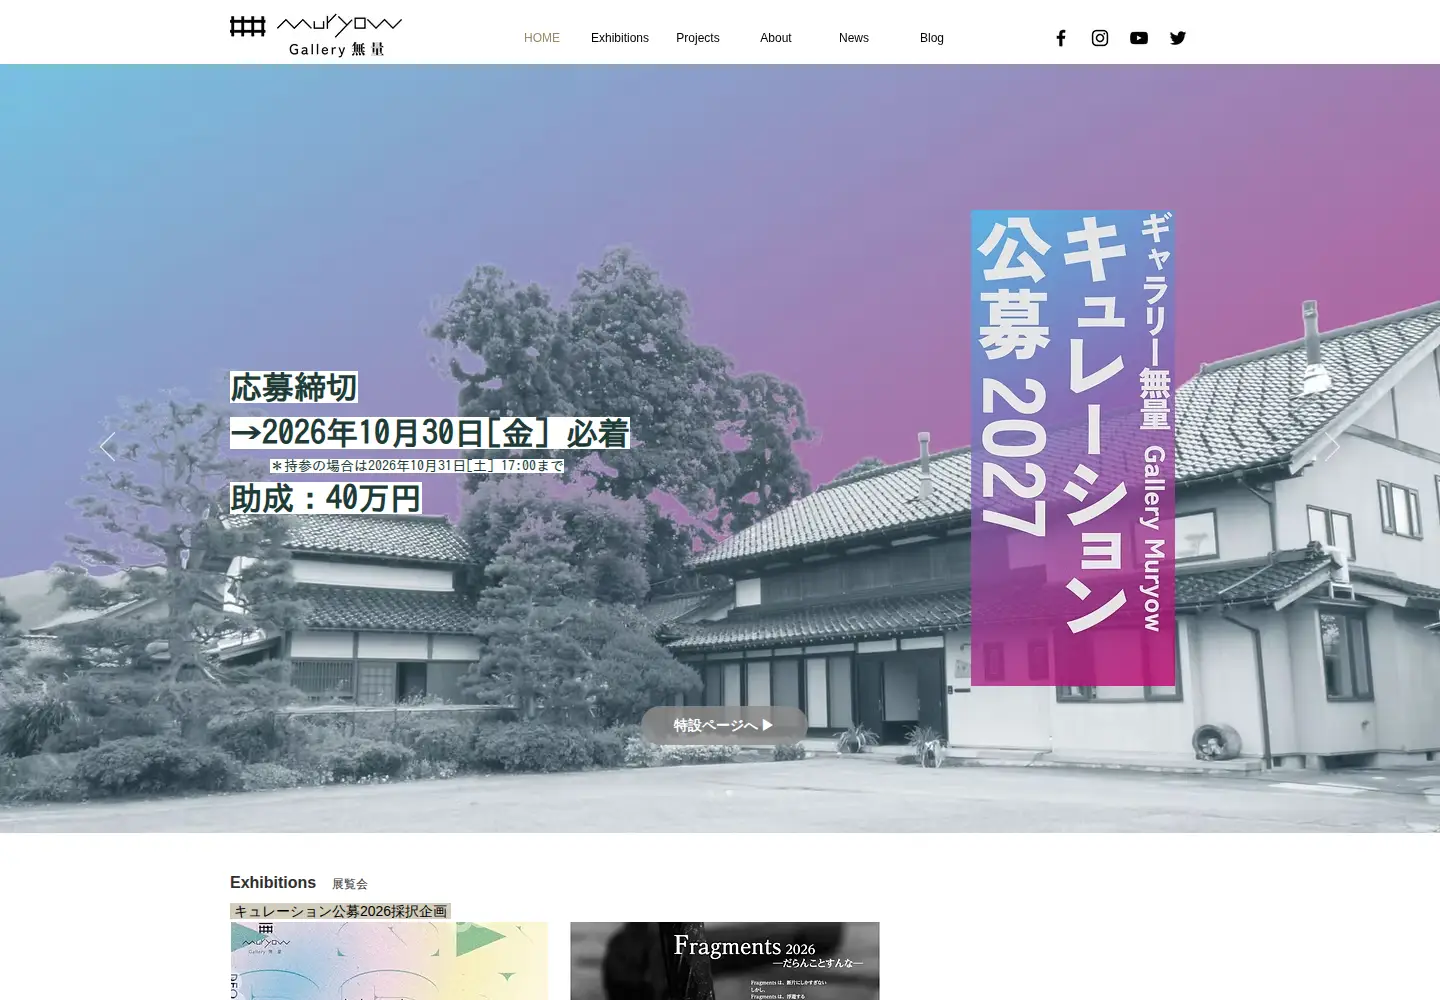
Task: Open the About menu item
Action: (x=776, y=38)
